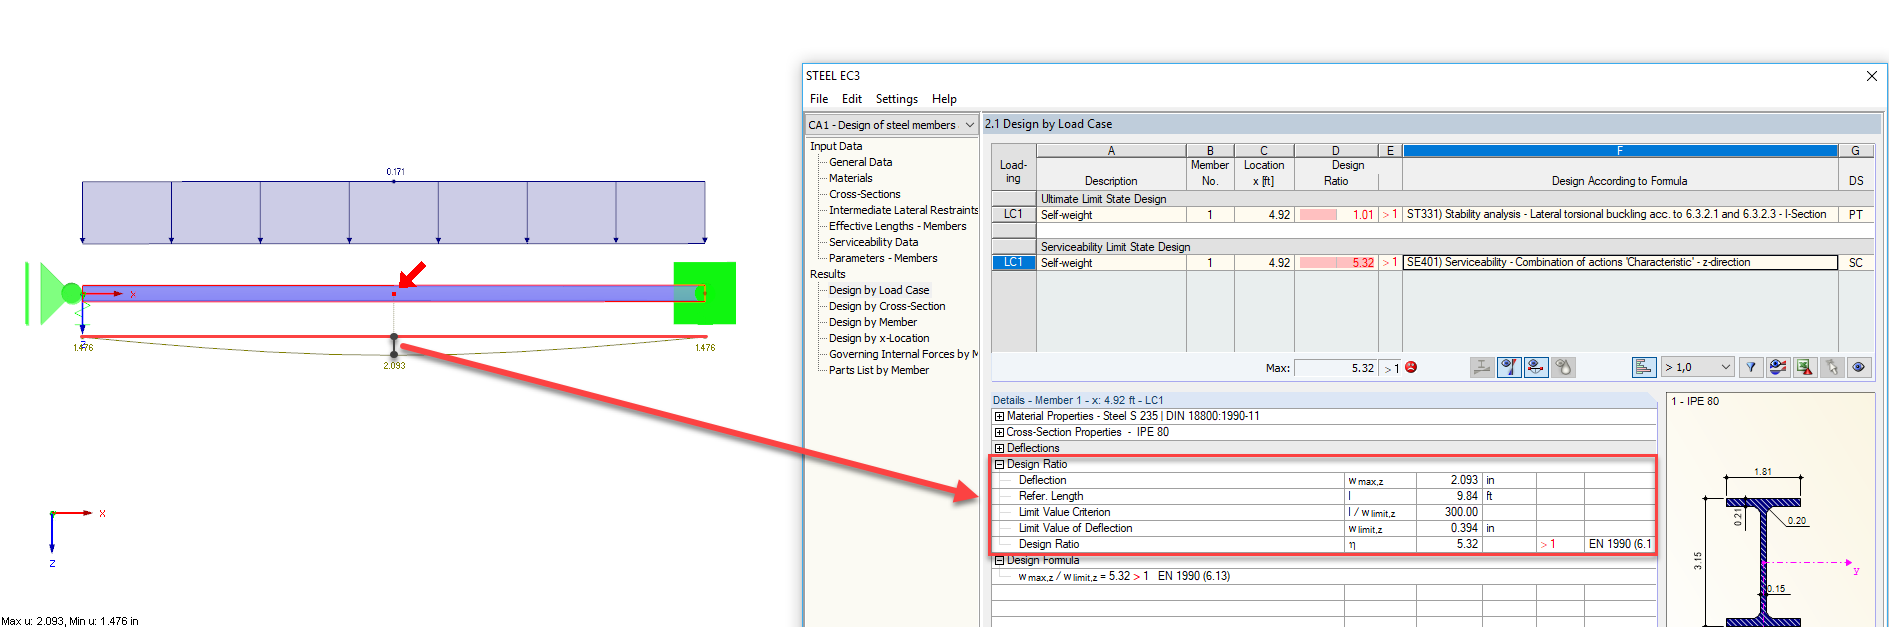This screenshot has height=627, width=1889.
Task: Toggle the colored relation scale bars icon
Action: [1644, 367]
